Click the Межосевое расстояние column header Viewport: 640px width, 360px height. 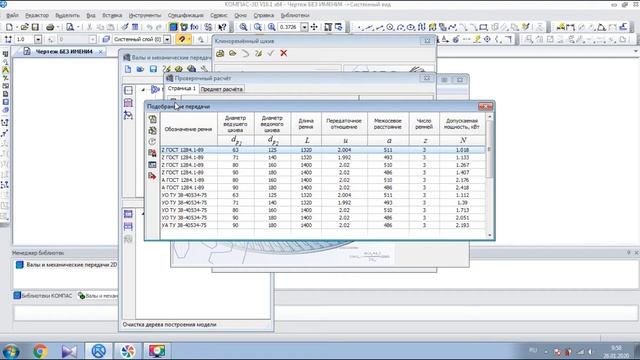(388, 124)
